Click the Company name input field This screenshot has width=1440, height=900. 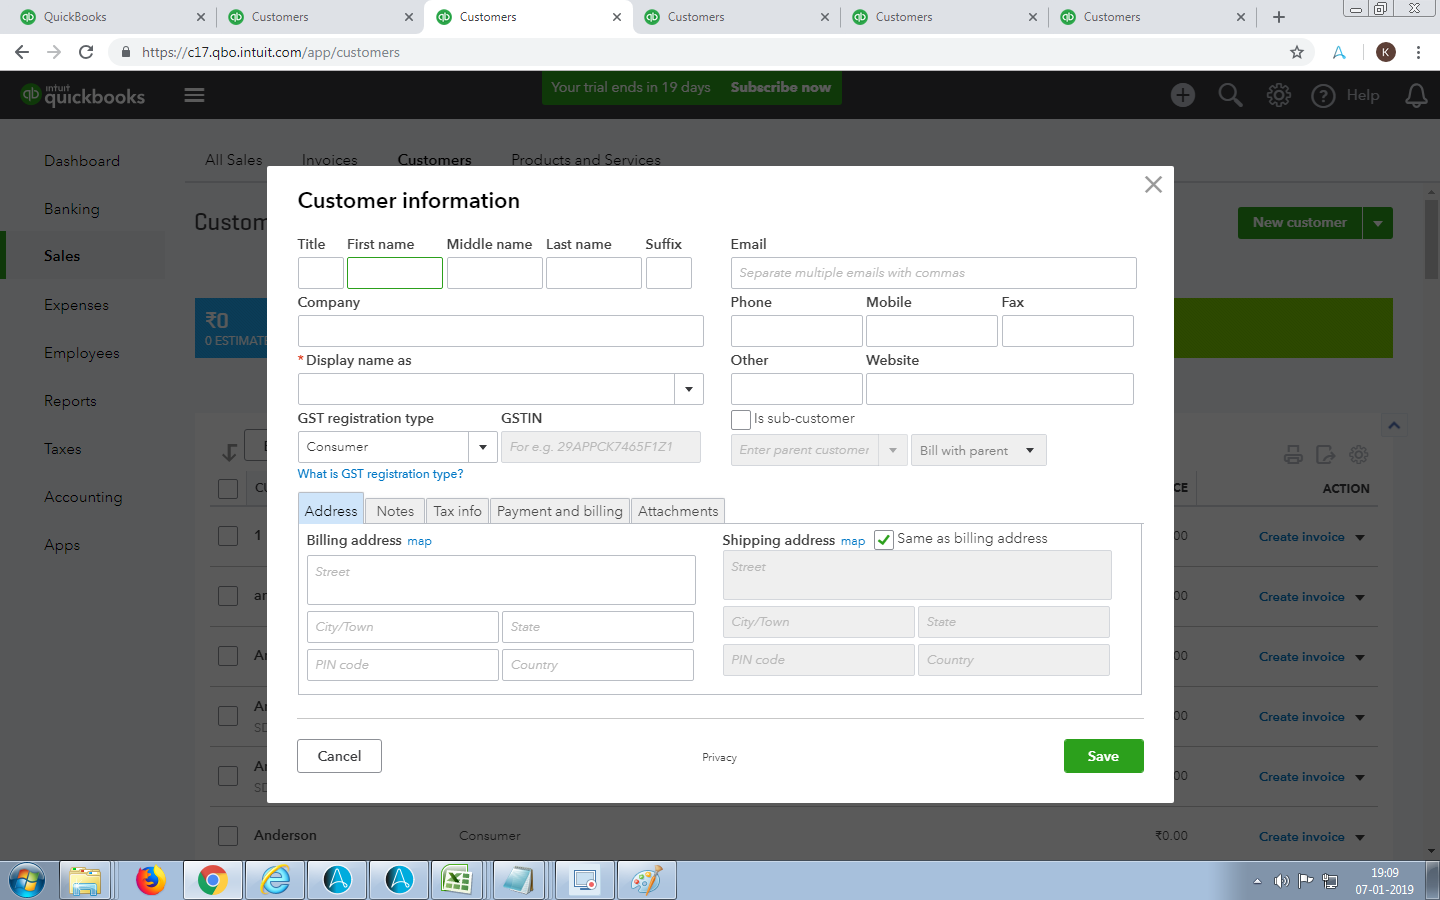500,331
